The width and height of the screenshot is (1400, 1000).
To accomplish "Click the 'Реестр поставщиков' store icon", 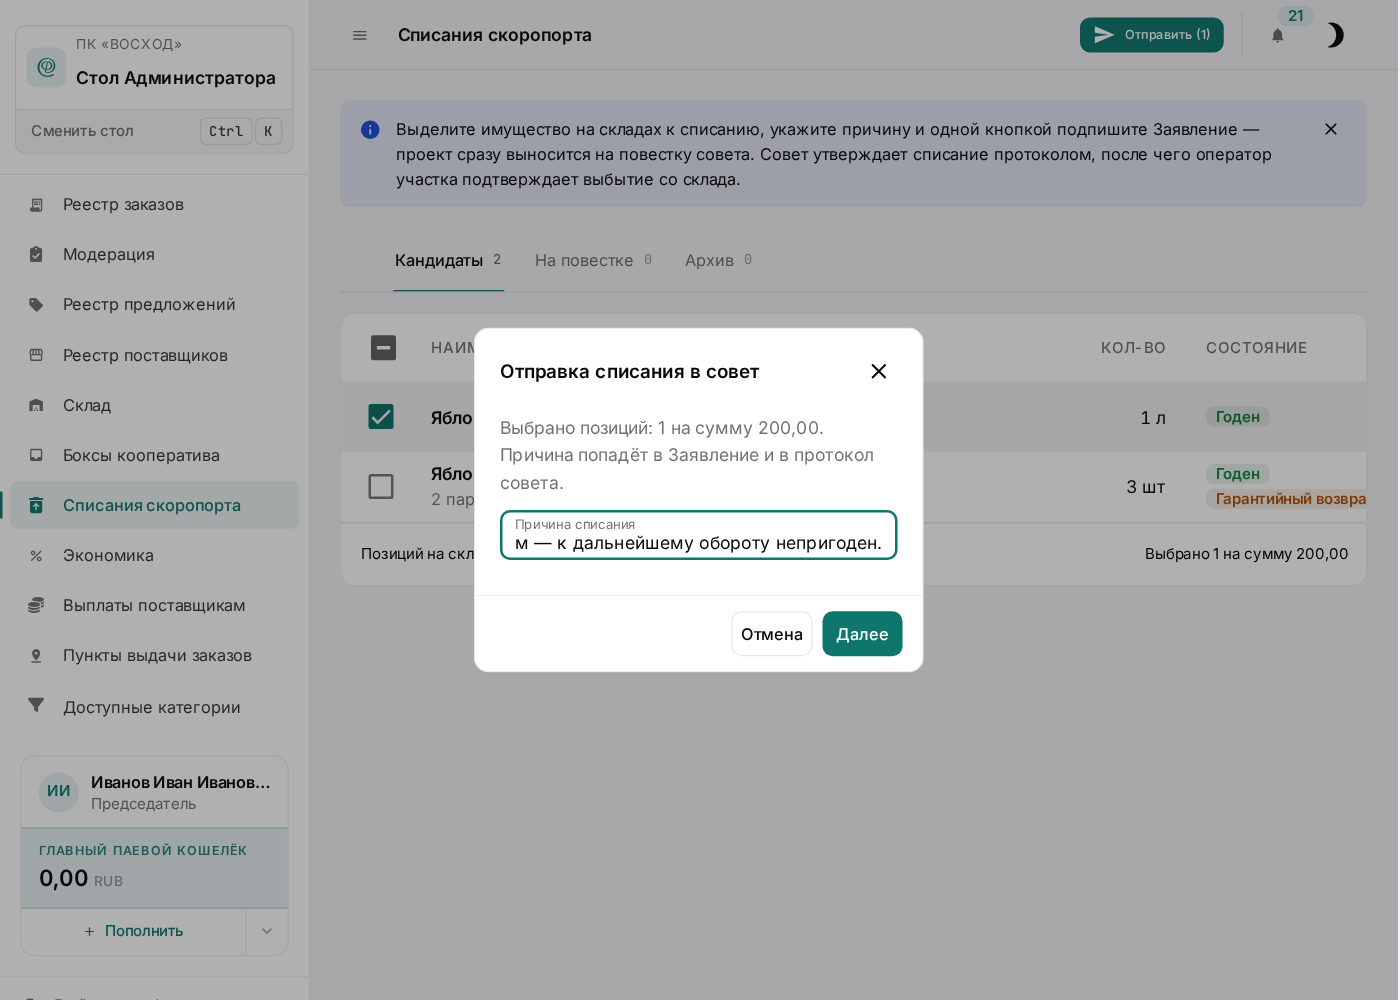I will click(36, 355).
